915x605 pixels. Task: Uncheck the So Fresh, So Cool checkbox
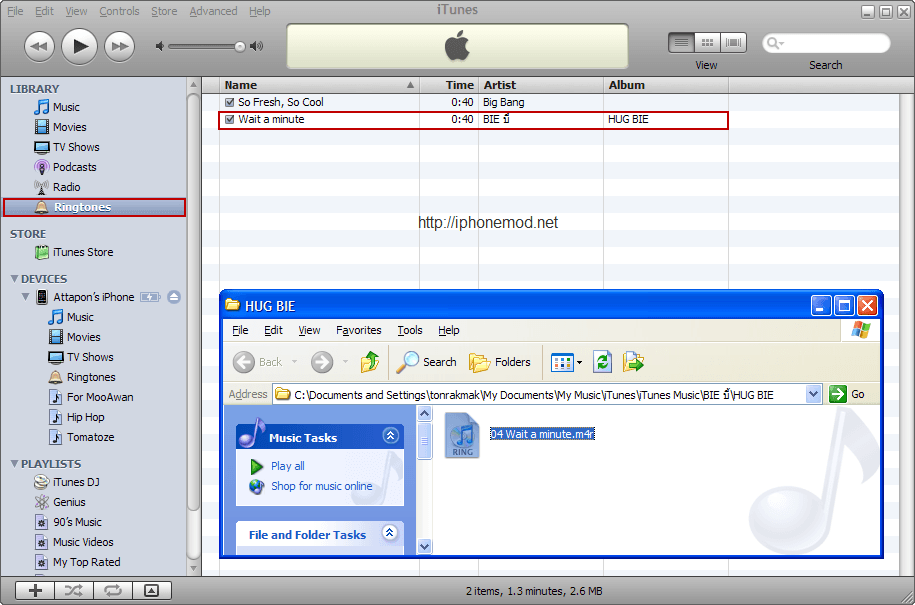coord(229,102)
